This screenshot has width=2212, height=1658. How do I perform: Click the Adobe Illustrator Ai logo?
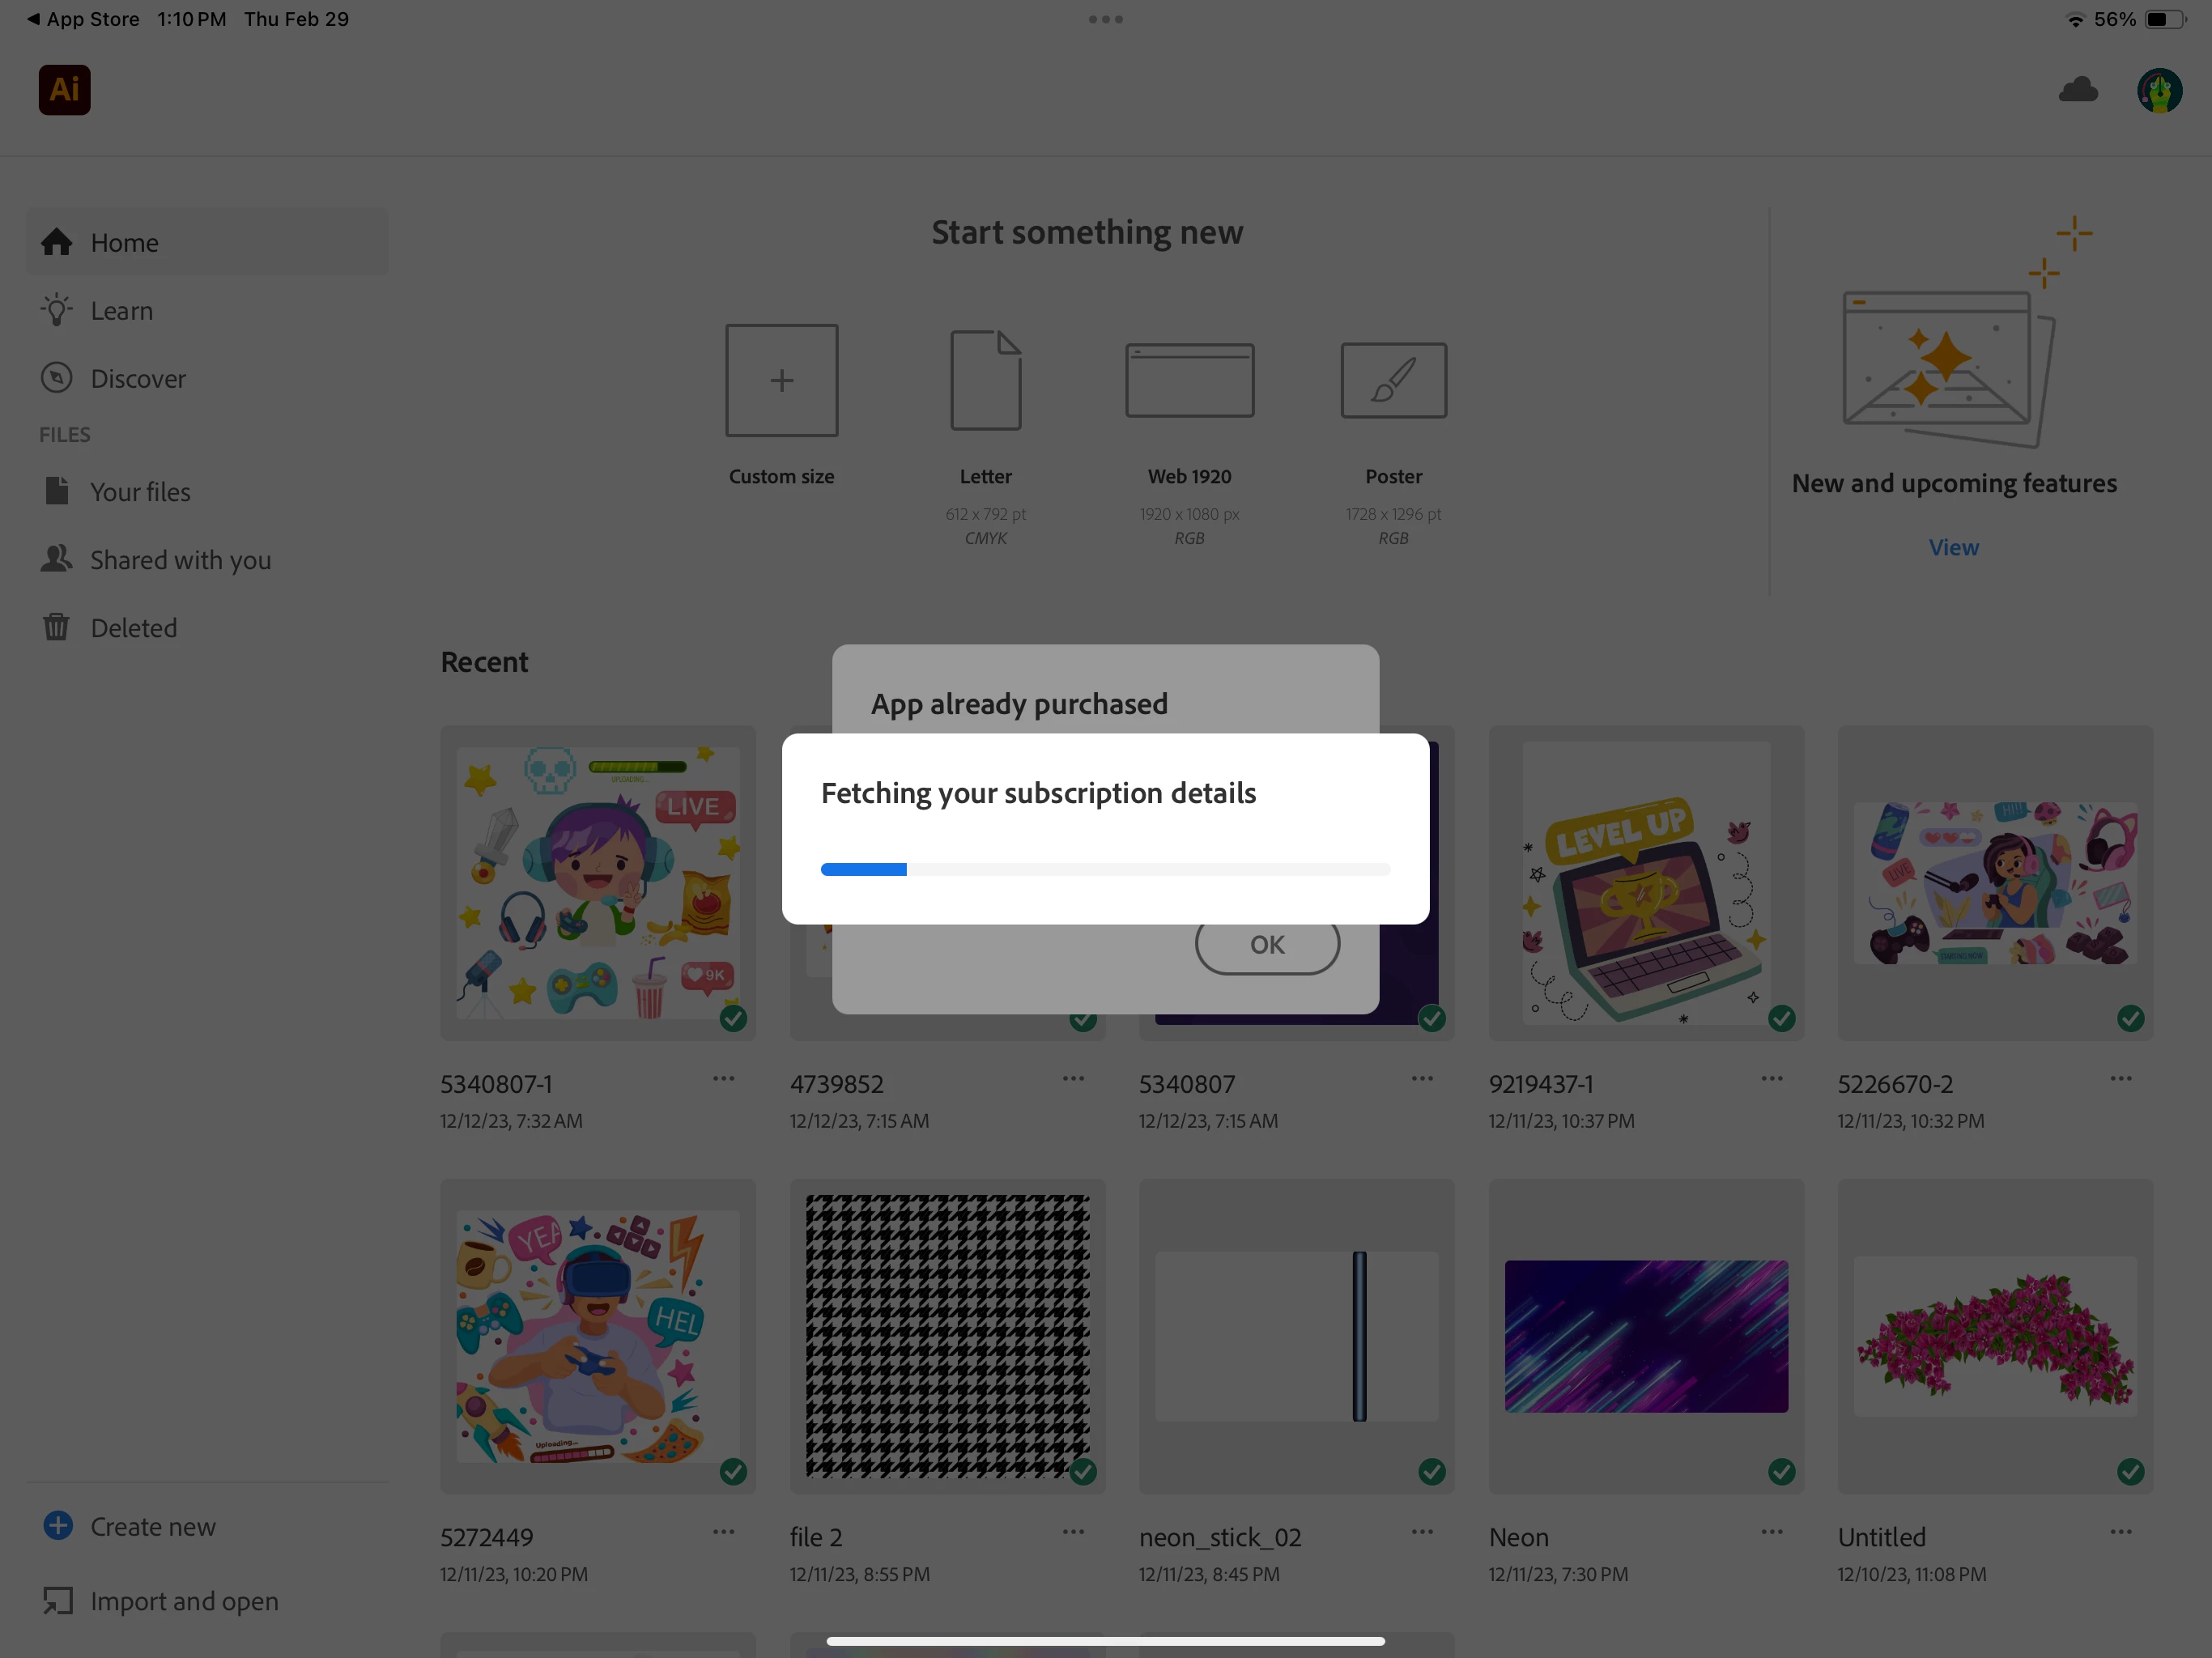click(64, 90)
